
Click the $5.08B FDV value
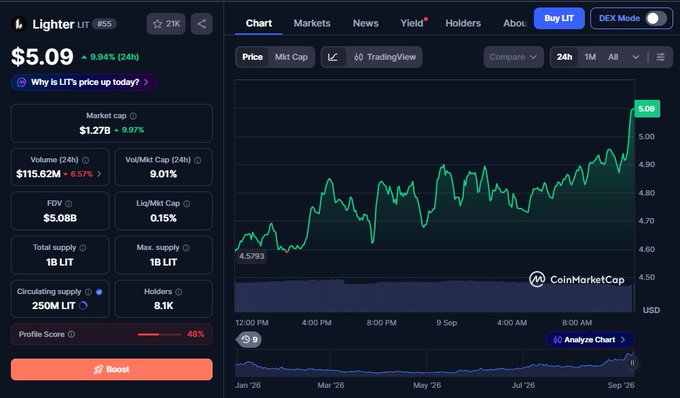click(x=60, y=218)
